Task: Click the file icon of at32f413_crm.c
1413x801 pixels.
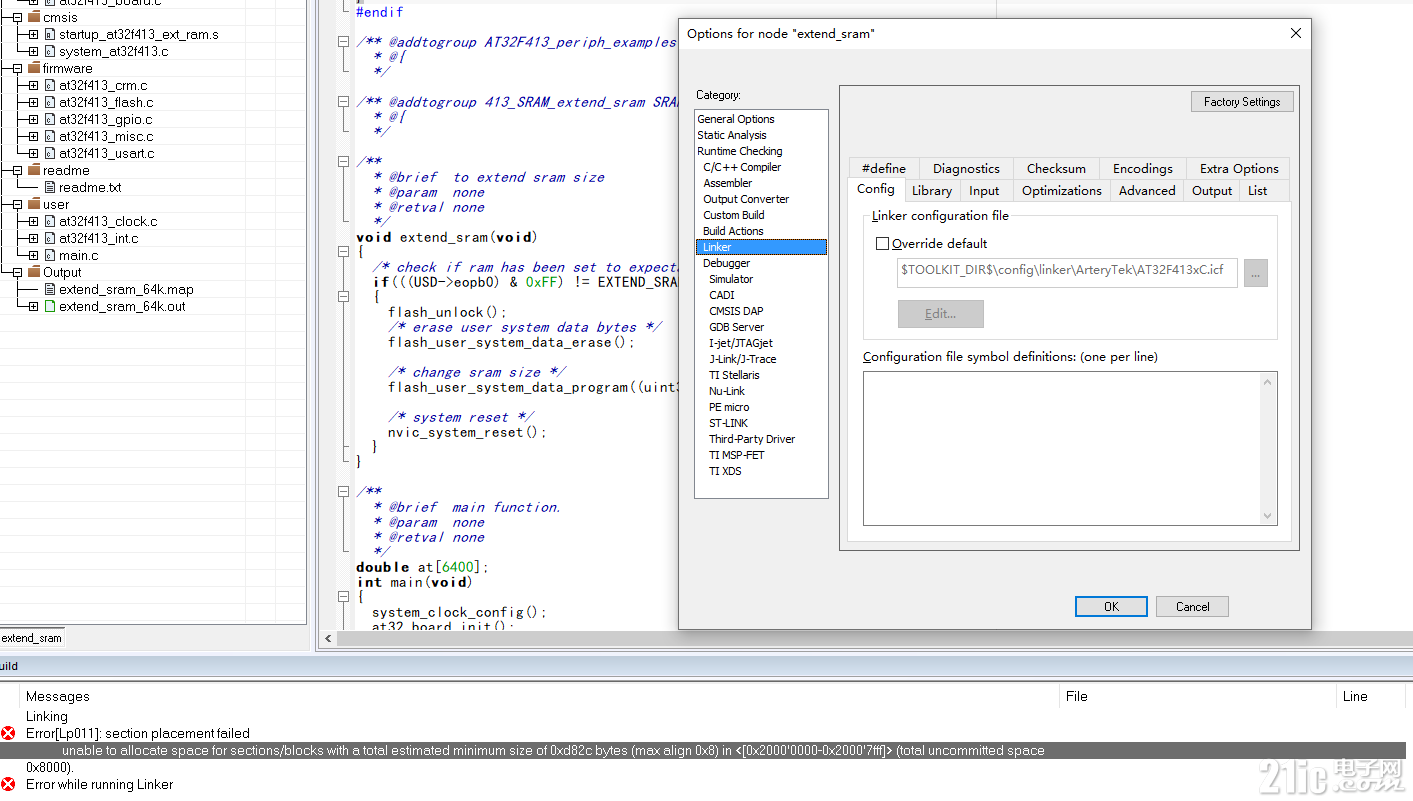Action: 49,85
